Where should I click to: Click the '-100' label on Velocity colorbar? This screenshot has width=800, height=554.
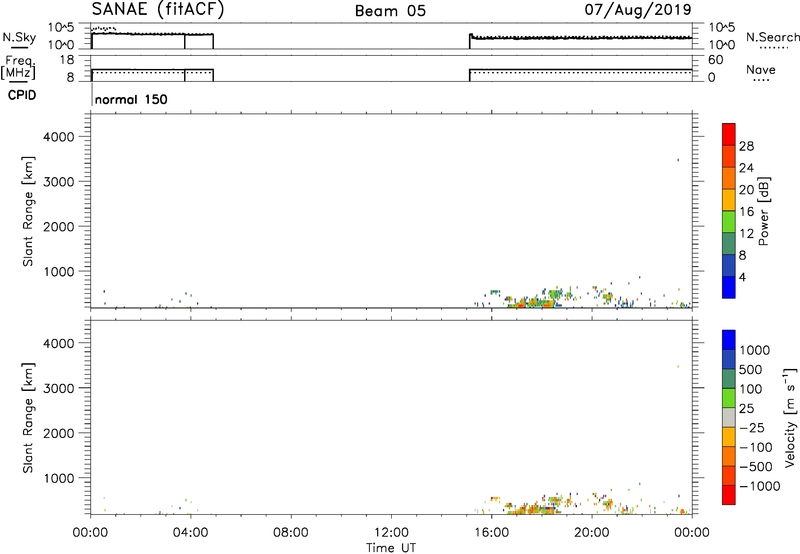(756, 447)
